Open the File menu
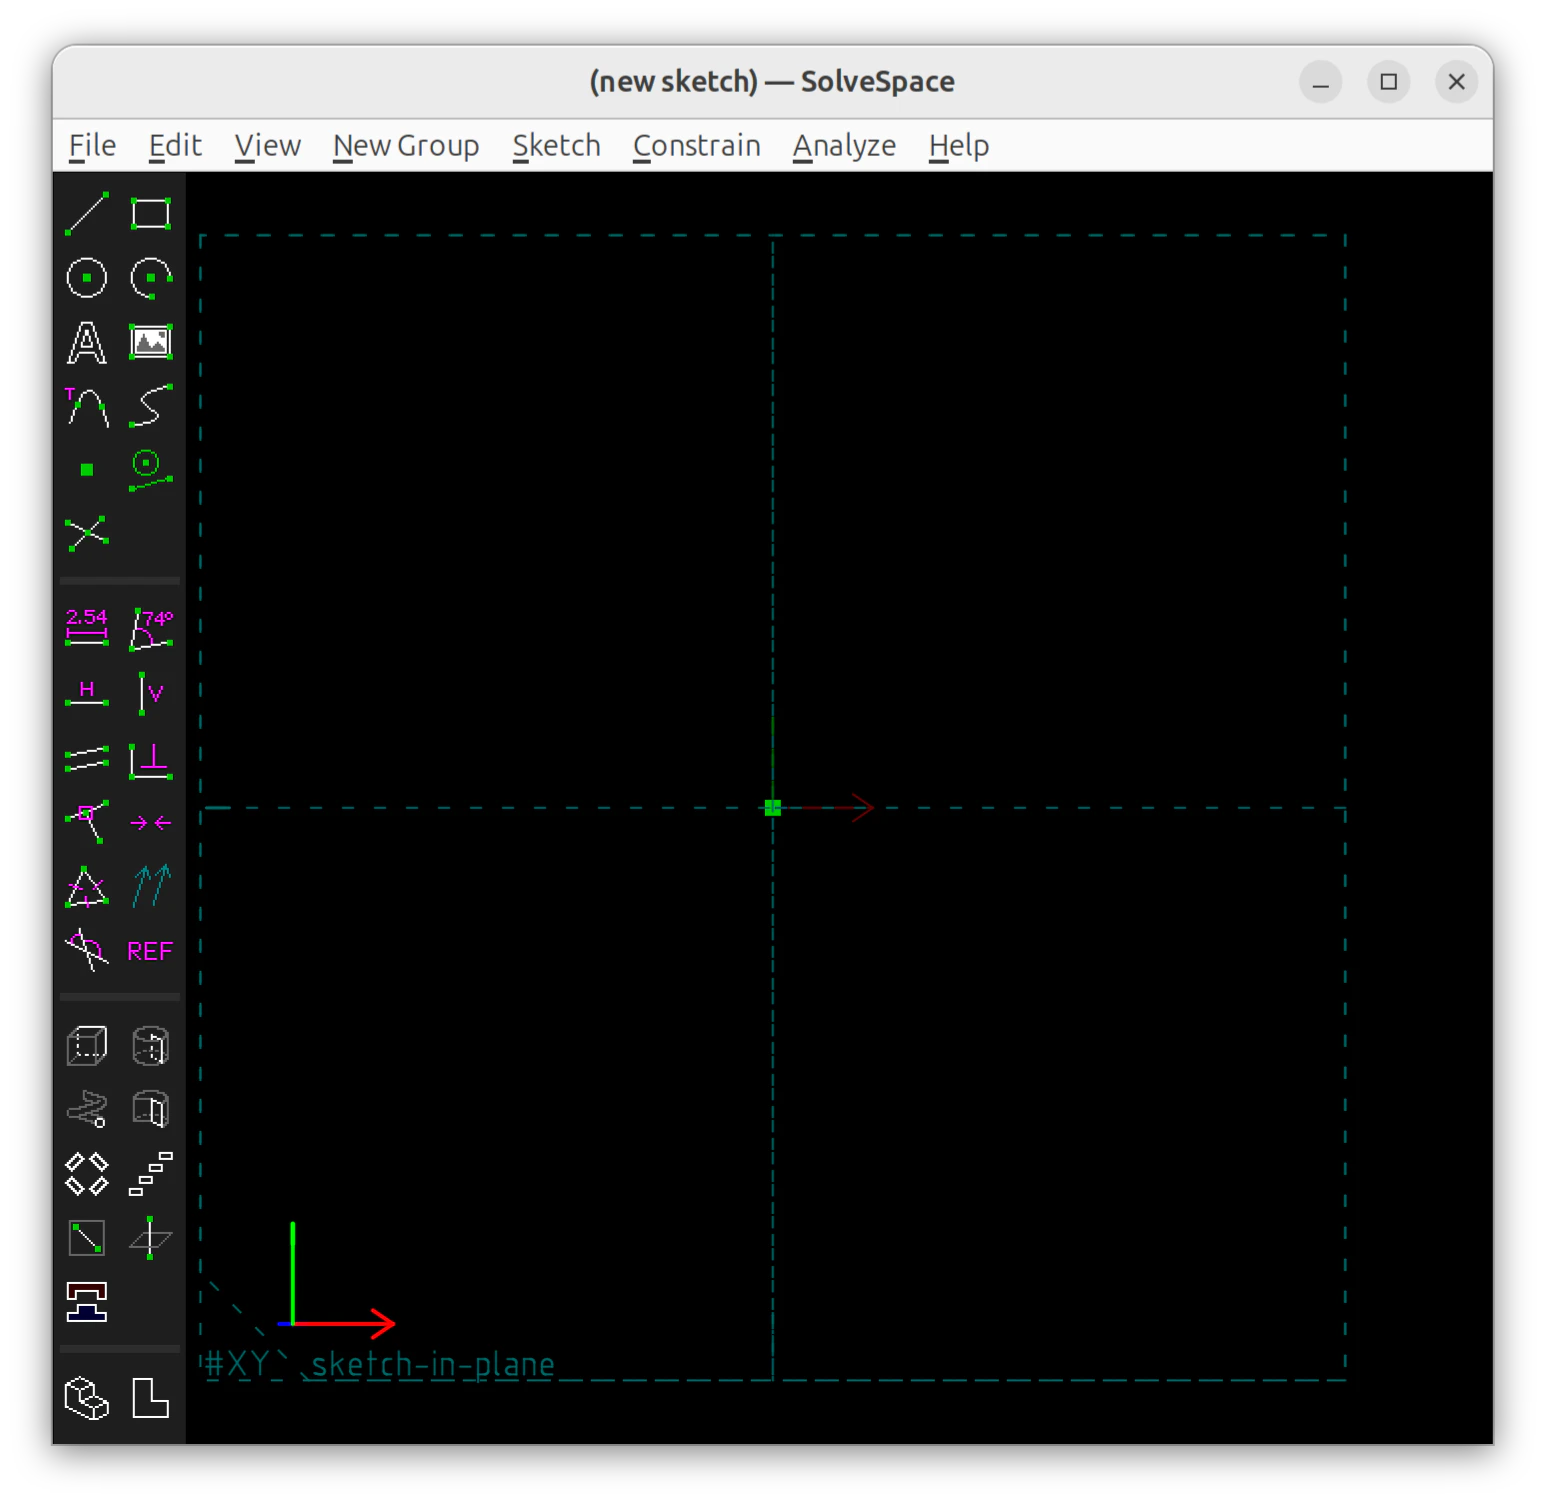 (93, 146)
